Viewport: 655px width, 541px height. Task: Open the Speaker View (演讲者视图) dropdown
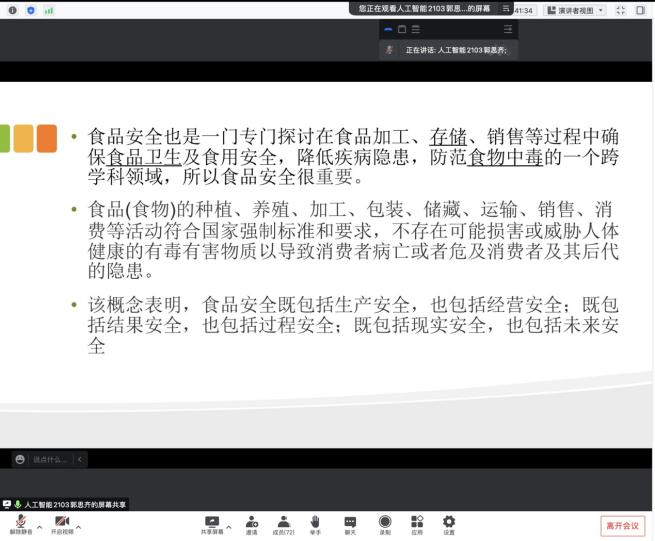[574, 10]
